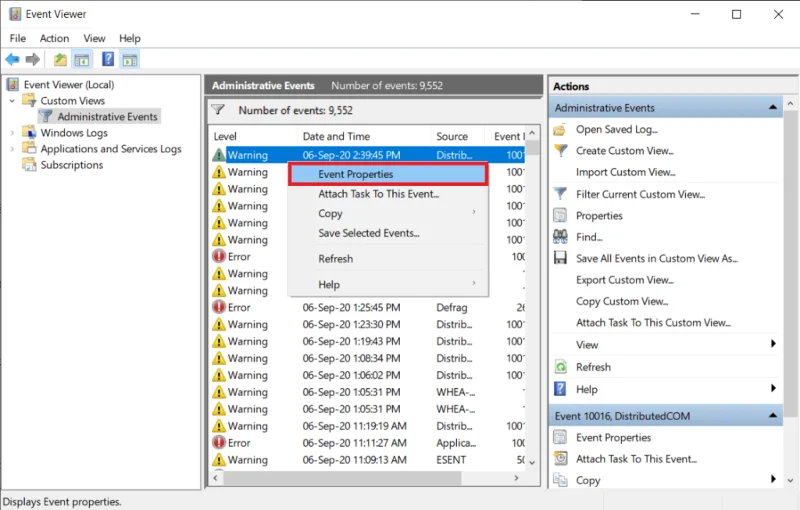Screen dimensions: 800x510
Task: Click the Applications and Services Logs folder icon
Action: tap(30, 148)
